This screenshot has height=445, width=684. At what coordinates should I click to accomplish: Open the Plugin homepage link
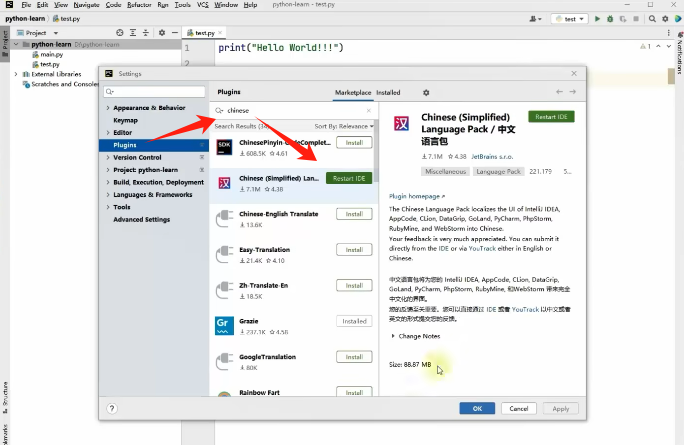coord(417,196)
